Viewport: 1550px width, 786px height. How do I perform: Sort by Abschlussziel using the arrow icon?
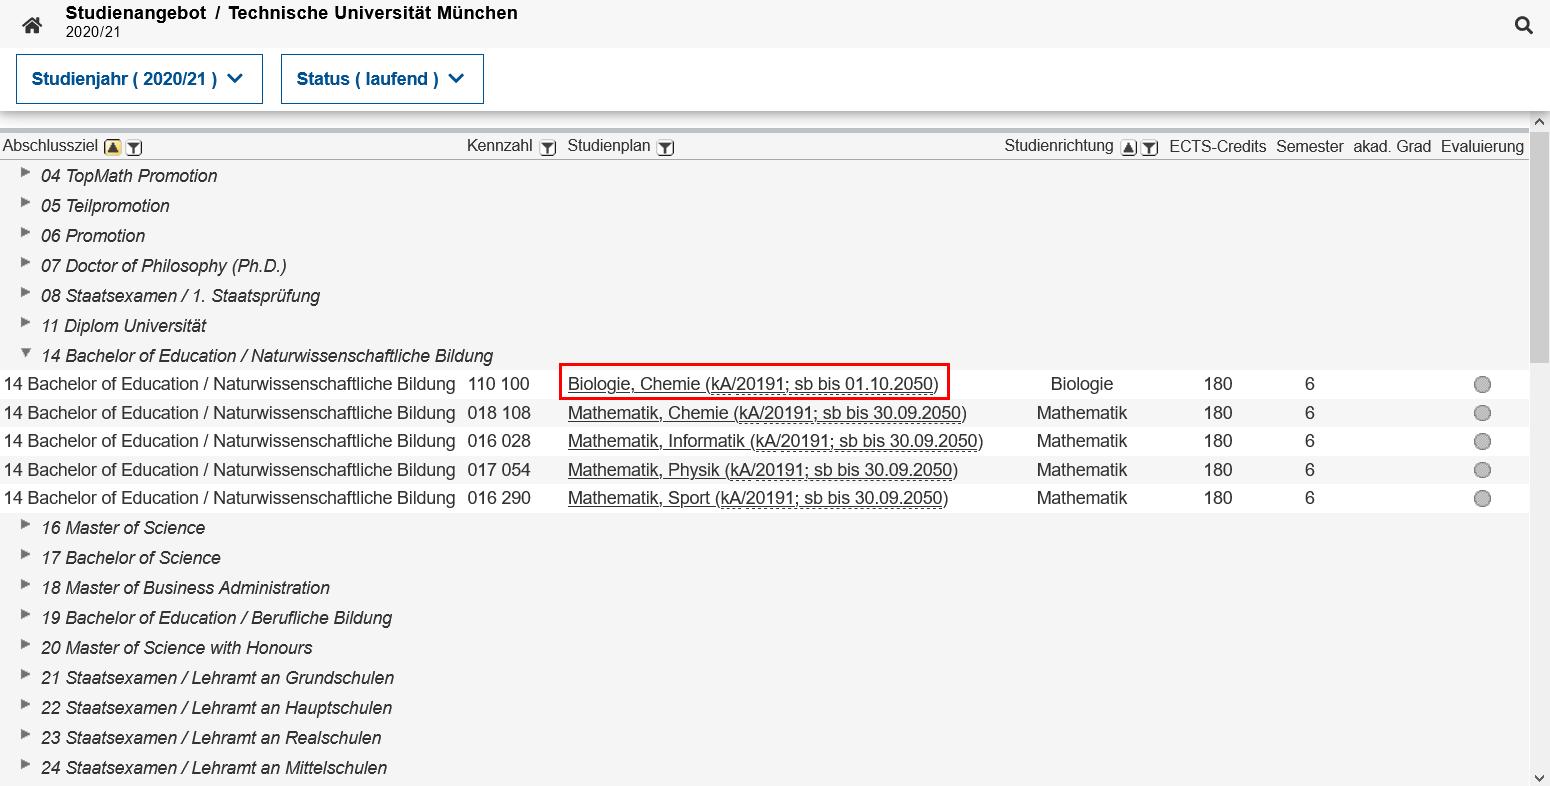pos(113,148)
